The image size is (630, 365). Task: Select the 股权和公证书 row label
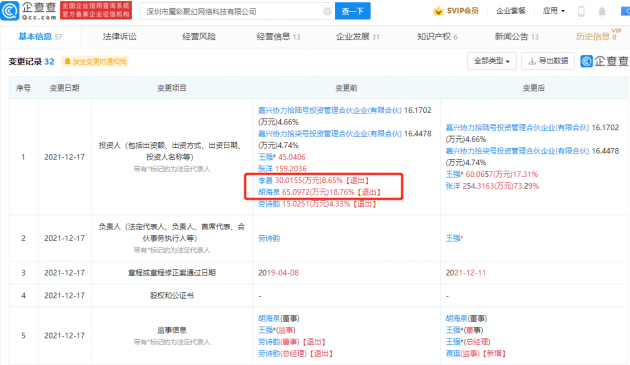point(172,296)
